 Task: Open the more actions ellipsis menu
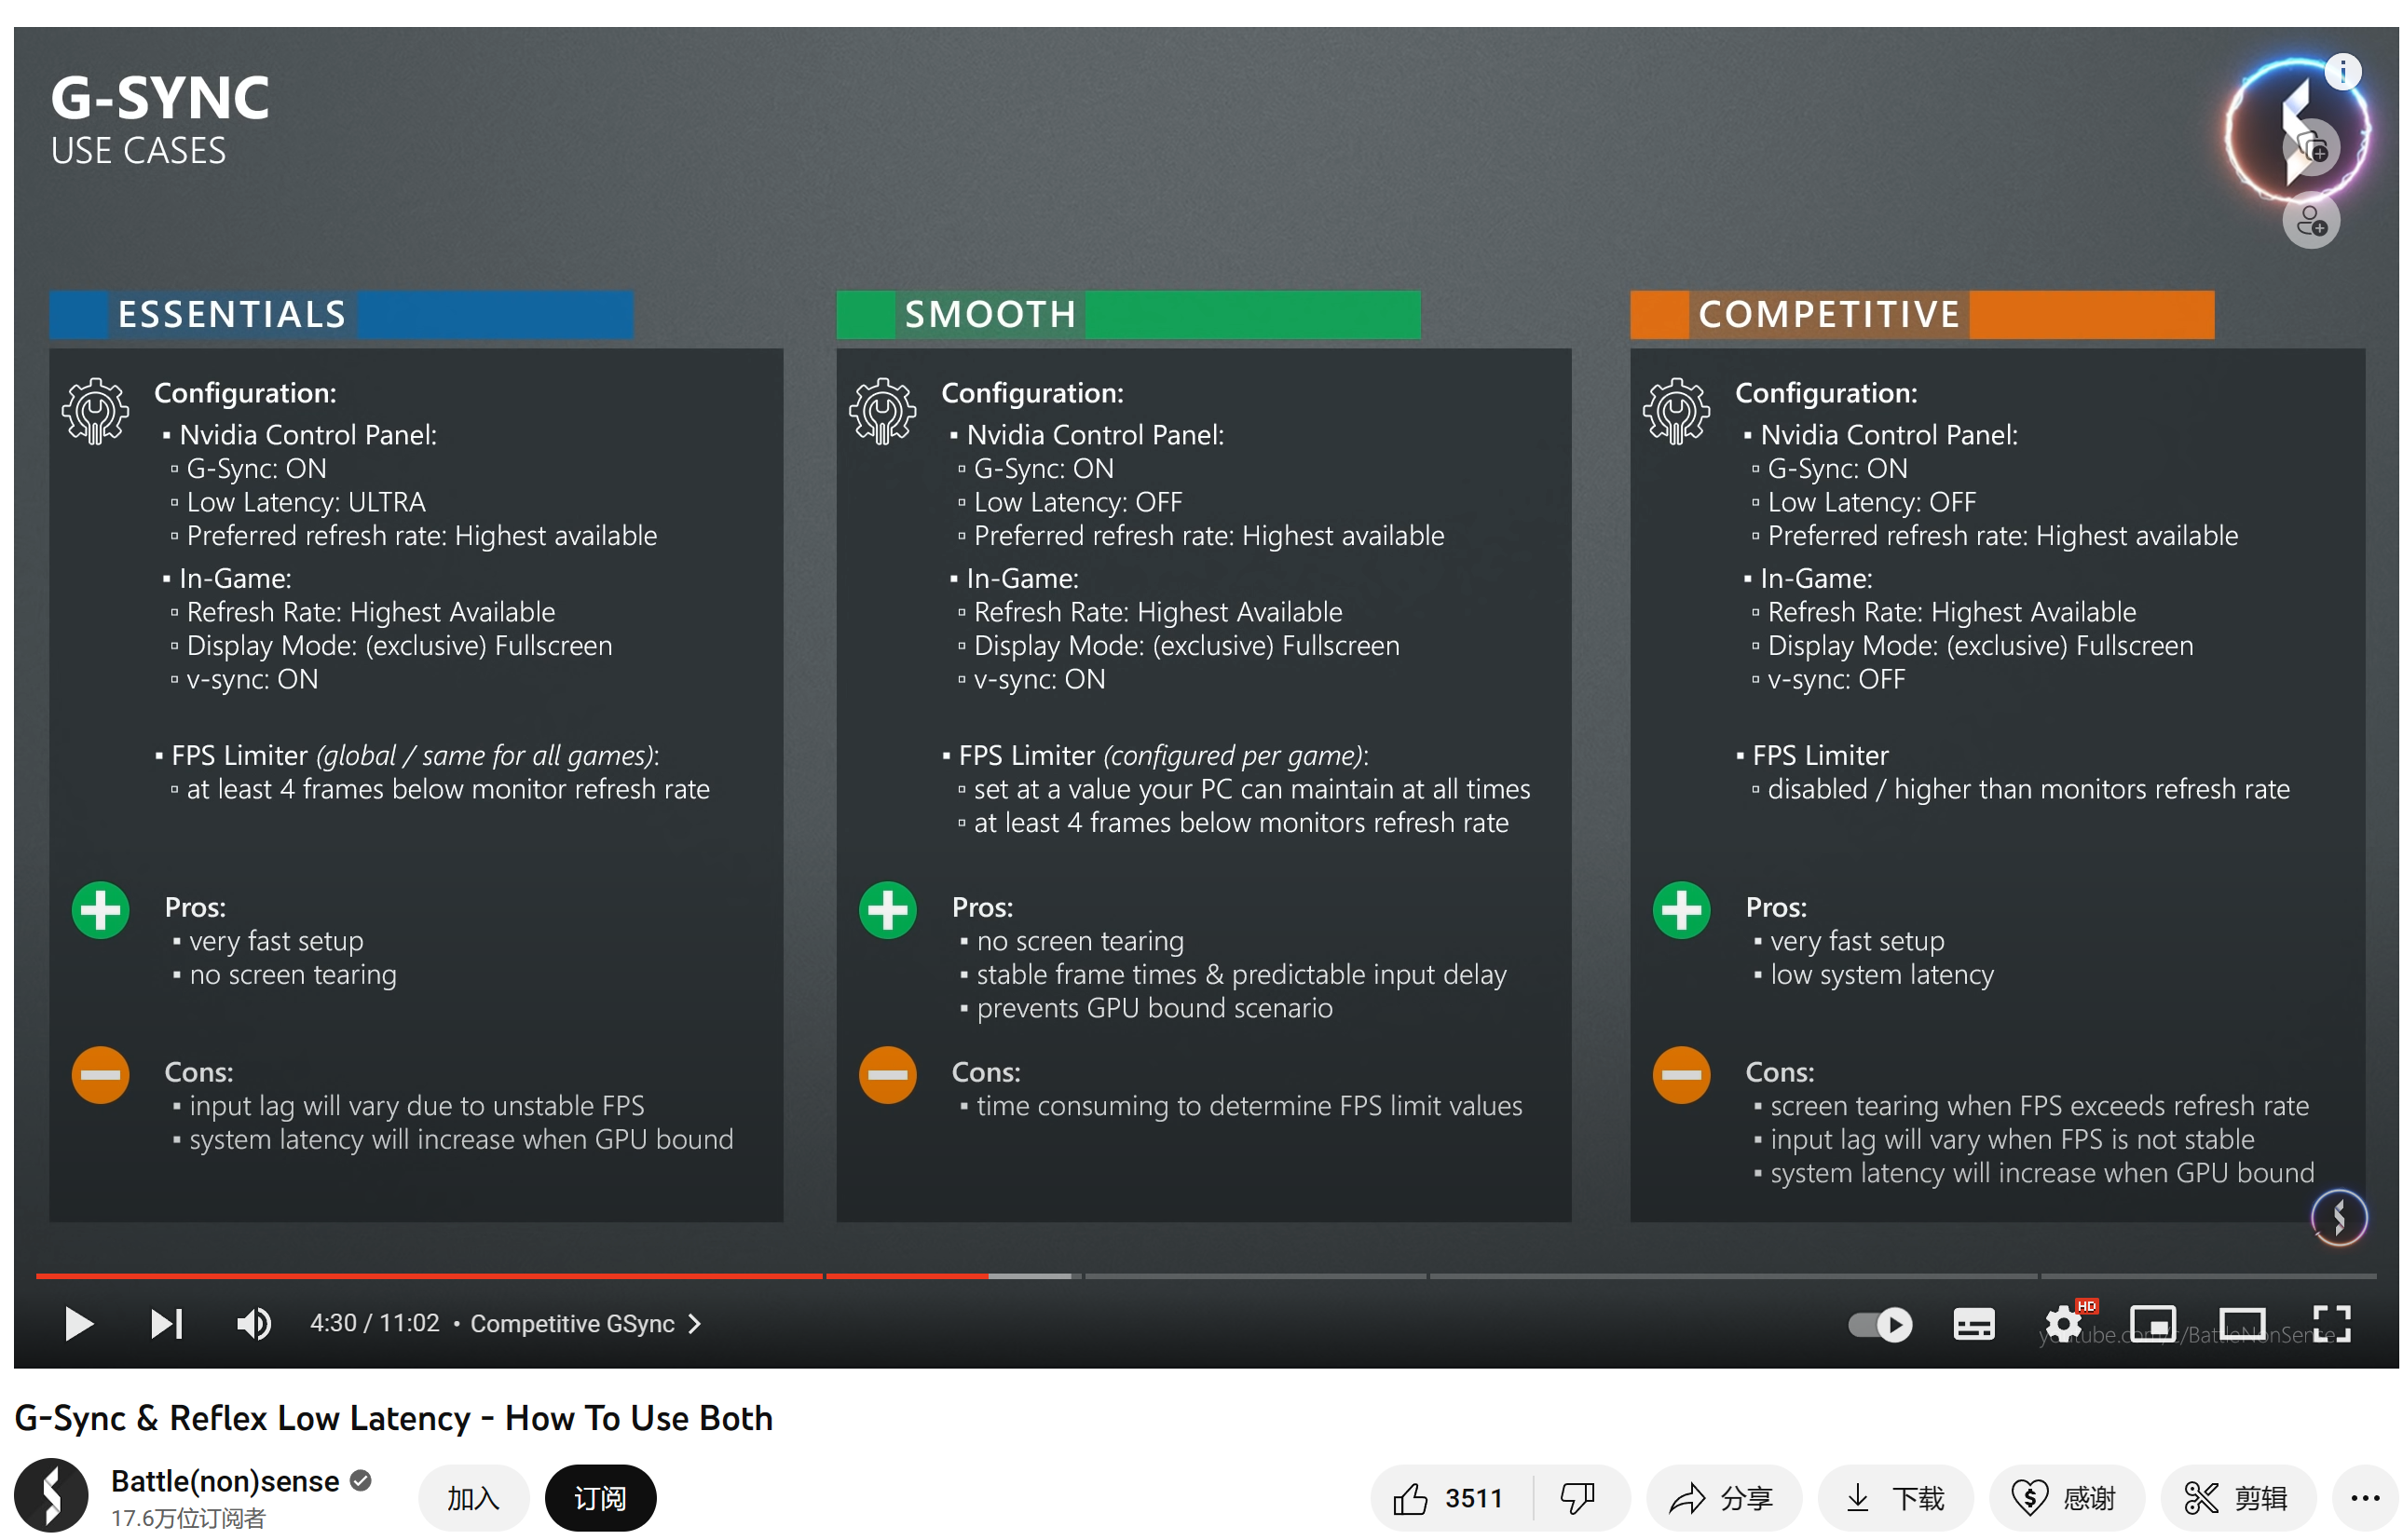[x=2363, y=1497]
